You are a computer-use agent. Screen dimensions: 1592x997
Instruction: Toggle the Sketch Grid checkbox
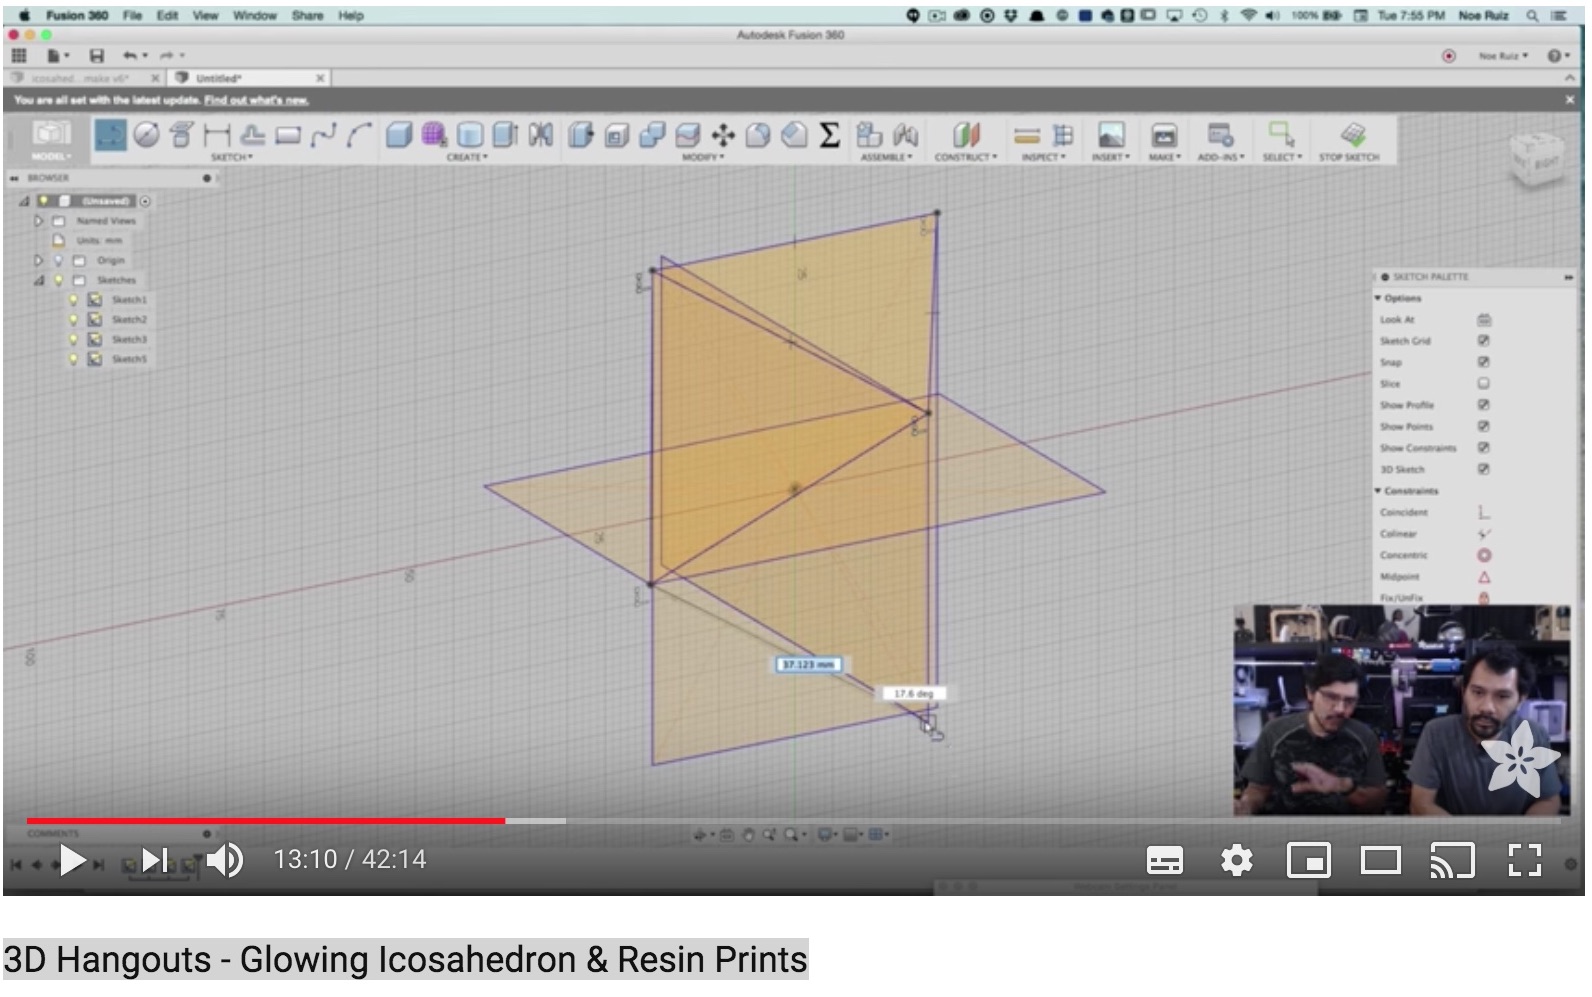coord(1484,341)
